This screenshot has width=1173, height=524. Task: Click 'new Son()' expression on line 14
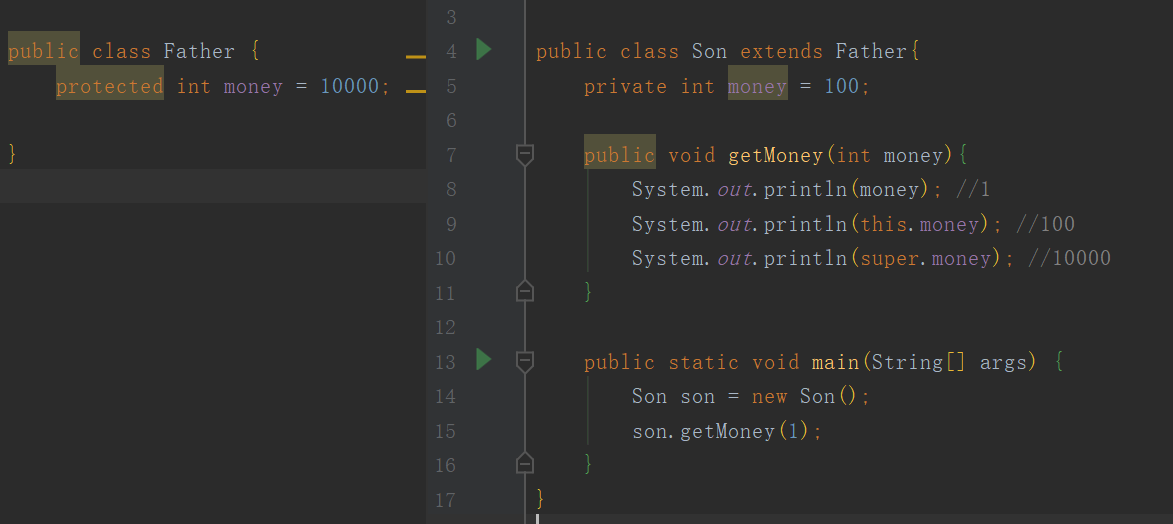point(805,396)
